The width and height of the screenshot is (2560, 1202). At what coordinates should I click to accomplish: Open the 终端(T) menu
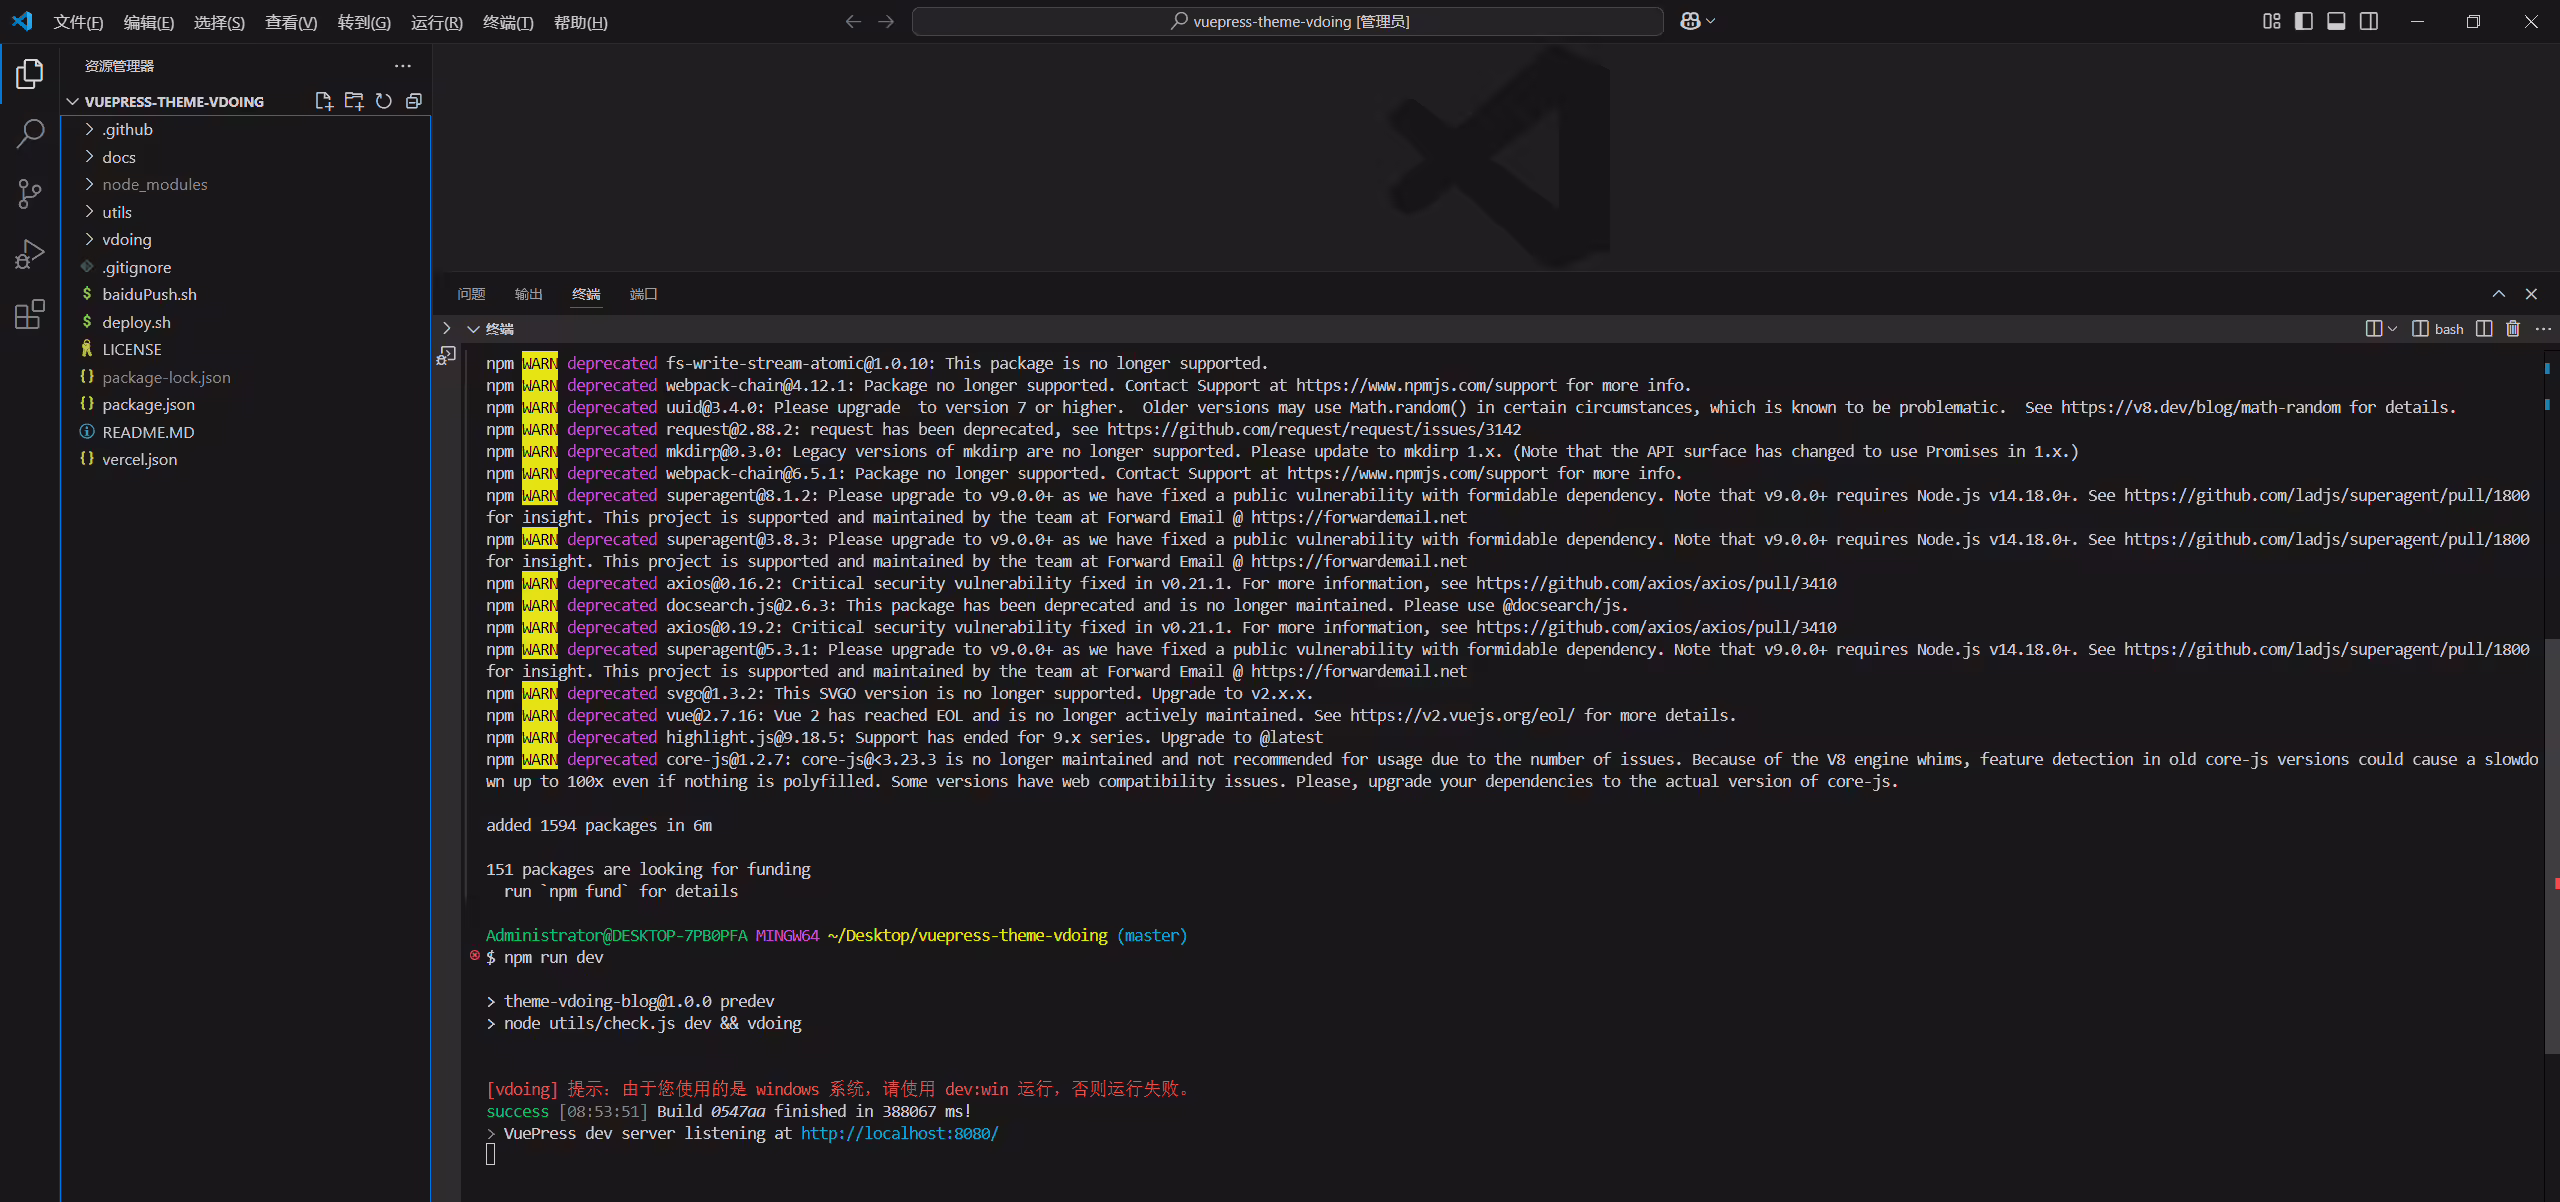tap(508, 22)
